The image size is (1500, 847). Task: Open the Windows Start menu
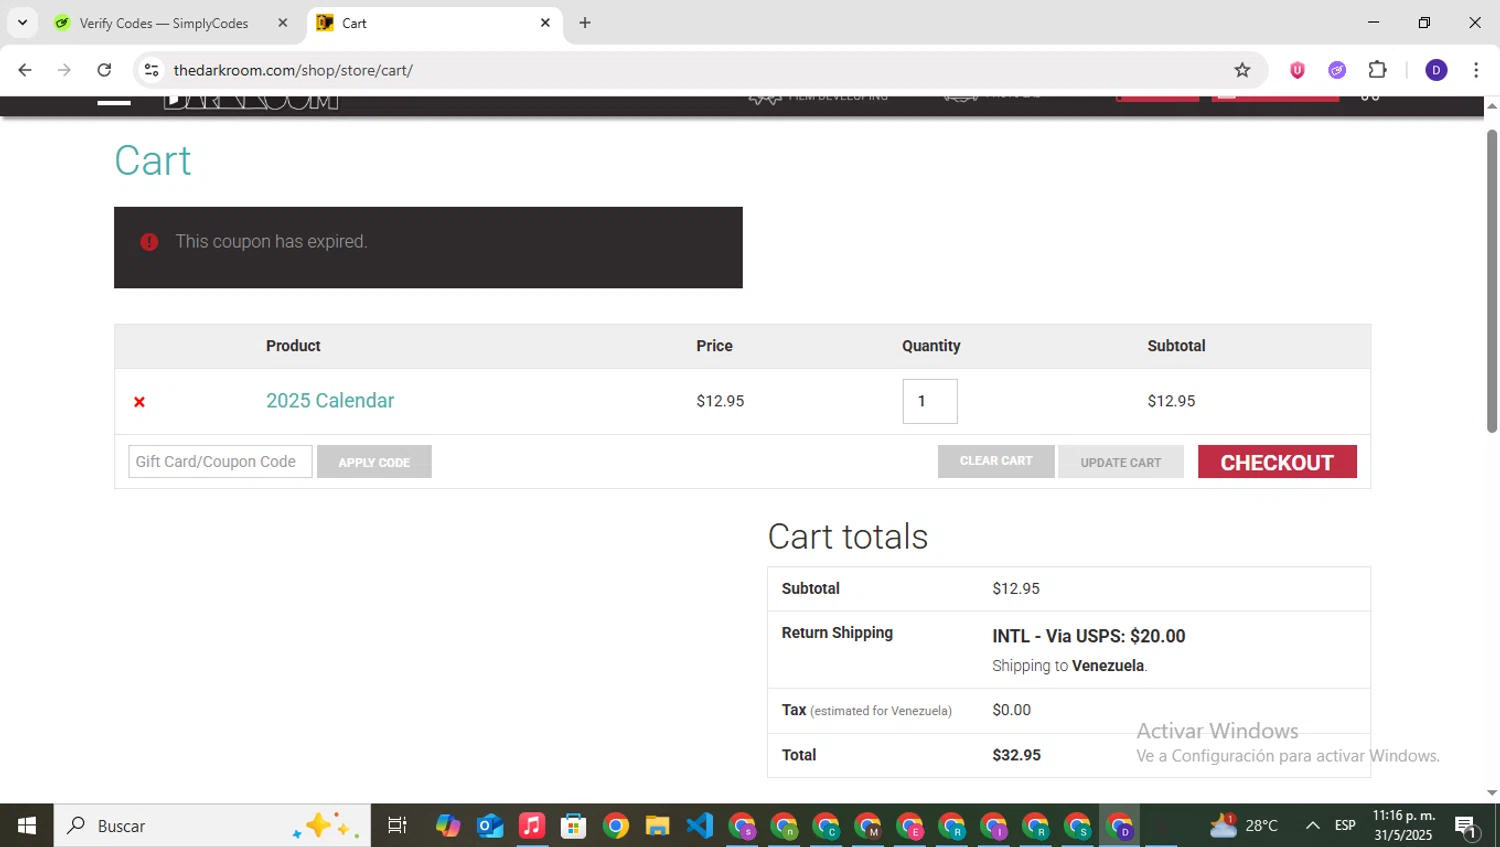click(x=27, y=826)
